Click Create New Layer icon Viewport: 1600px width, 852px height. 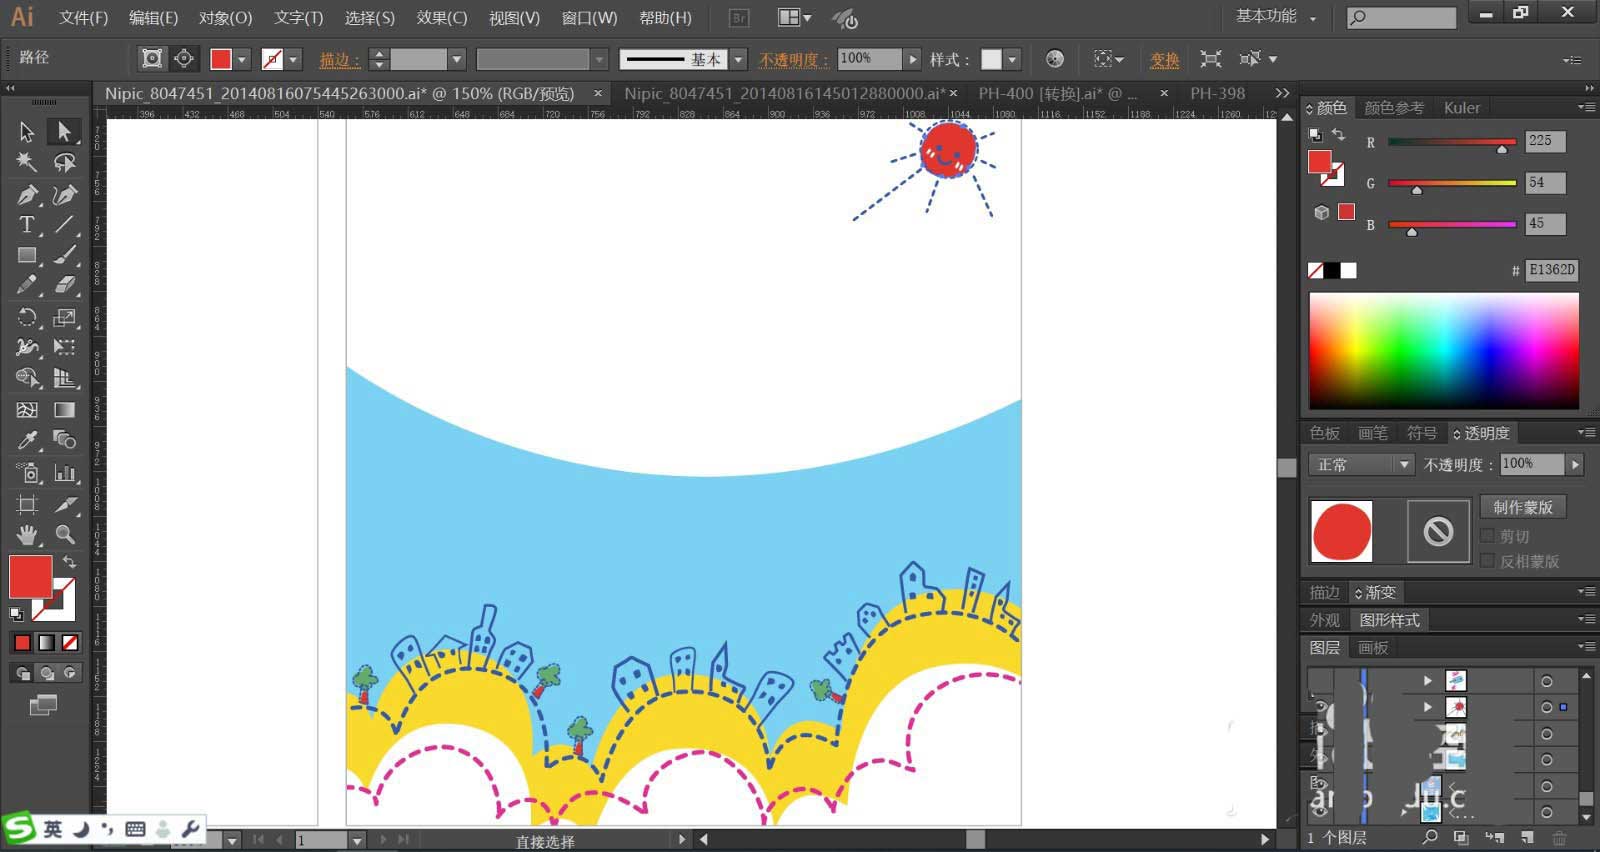coord(1527,838)
